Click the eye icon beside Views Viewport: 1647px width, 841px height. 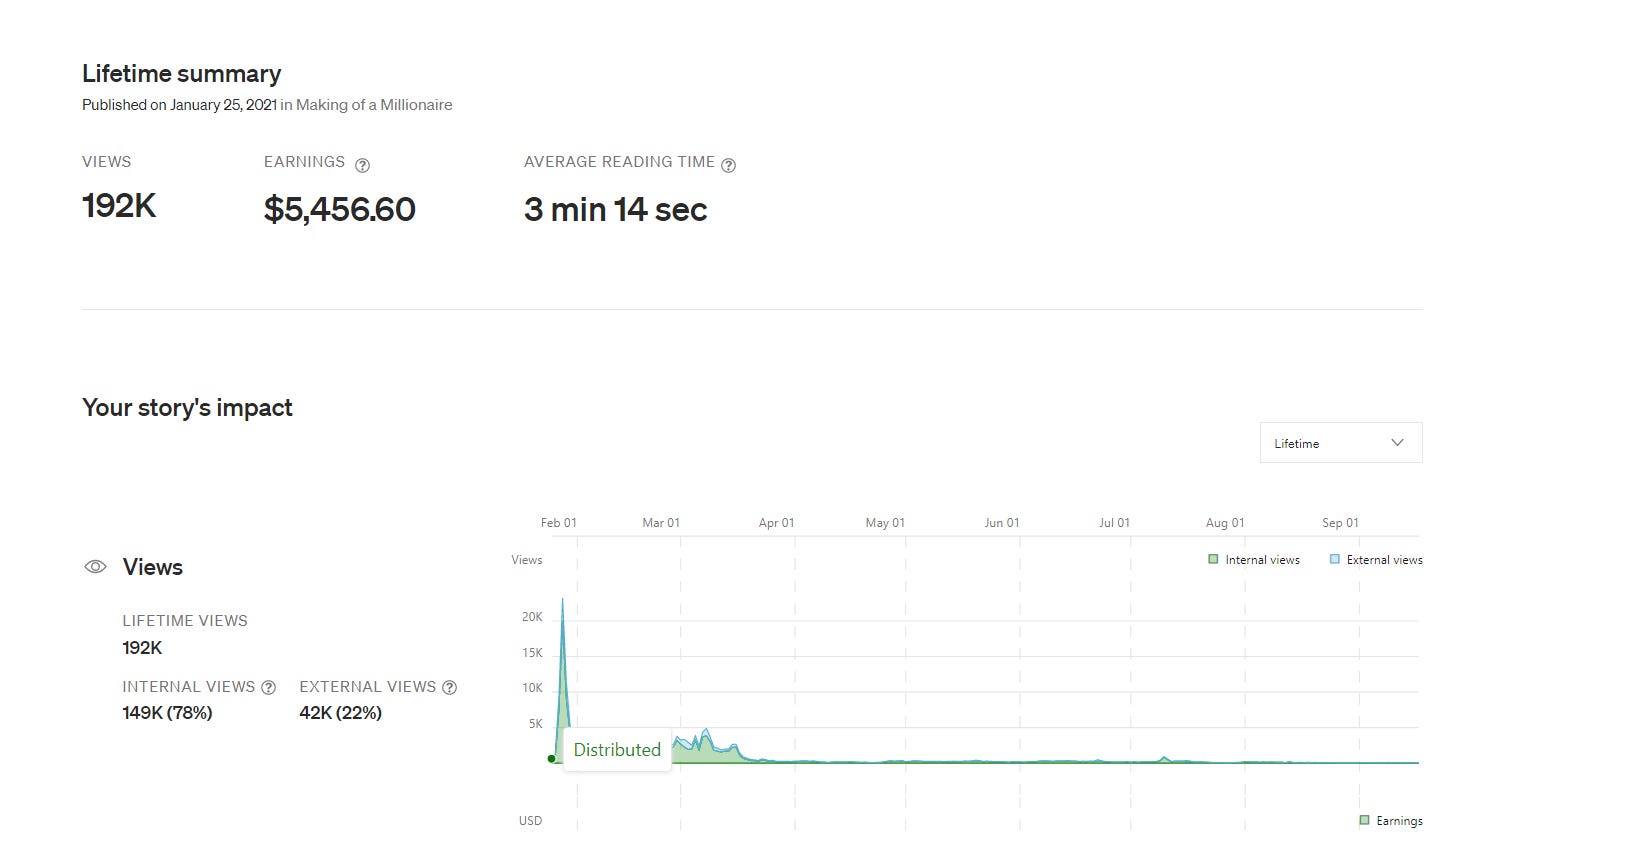point(95,567)
